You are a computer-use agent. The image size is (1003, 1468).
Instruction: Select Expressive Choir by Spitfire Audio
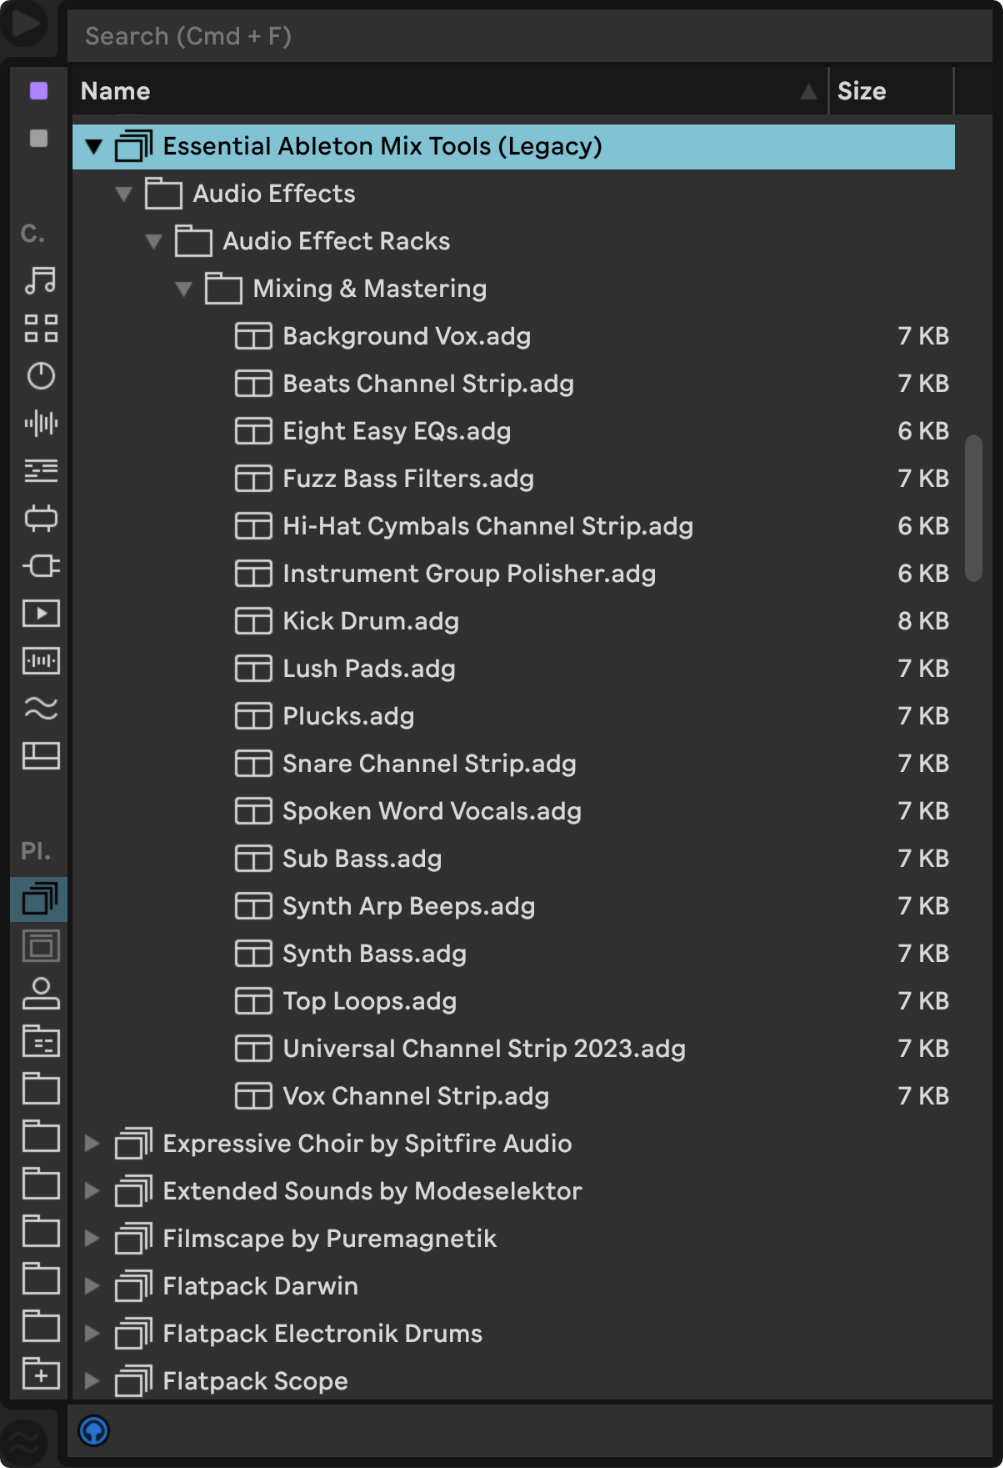click(x=367, y=1143)
